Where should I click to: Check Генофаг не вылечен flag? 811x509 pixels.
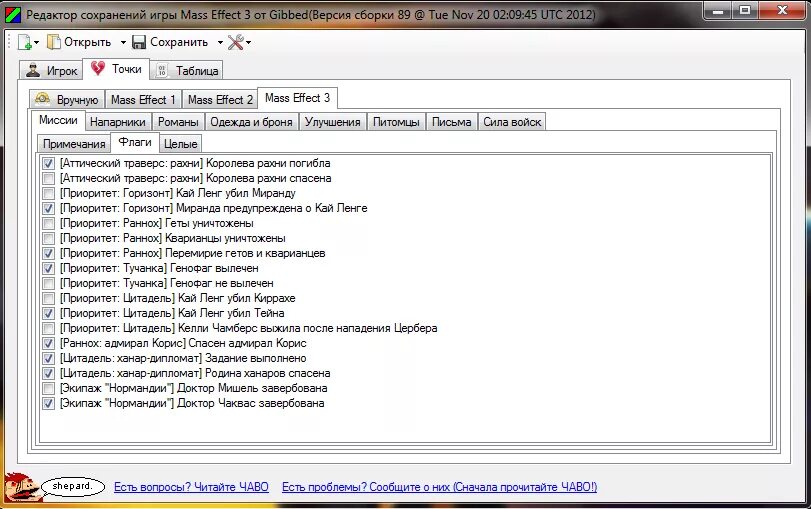point(49,283)
